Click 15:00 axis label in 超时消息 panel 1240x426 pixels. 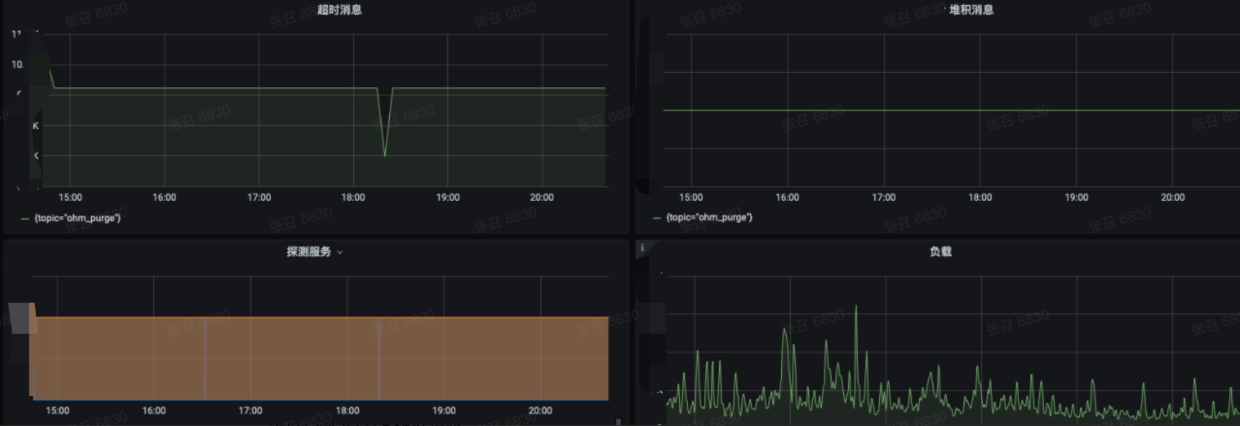(70, 197)
